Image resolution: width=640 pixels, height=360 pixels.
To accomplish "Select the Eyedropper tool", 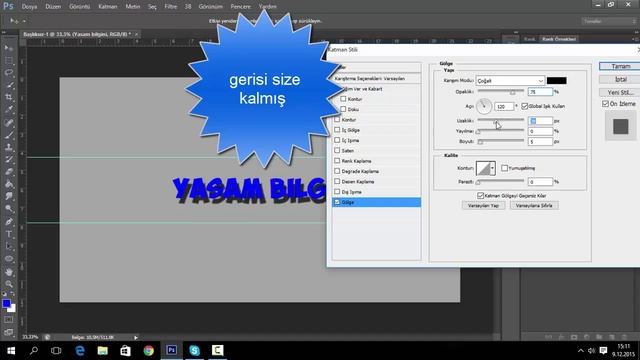I will click(x=9, y=110).
